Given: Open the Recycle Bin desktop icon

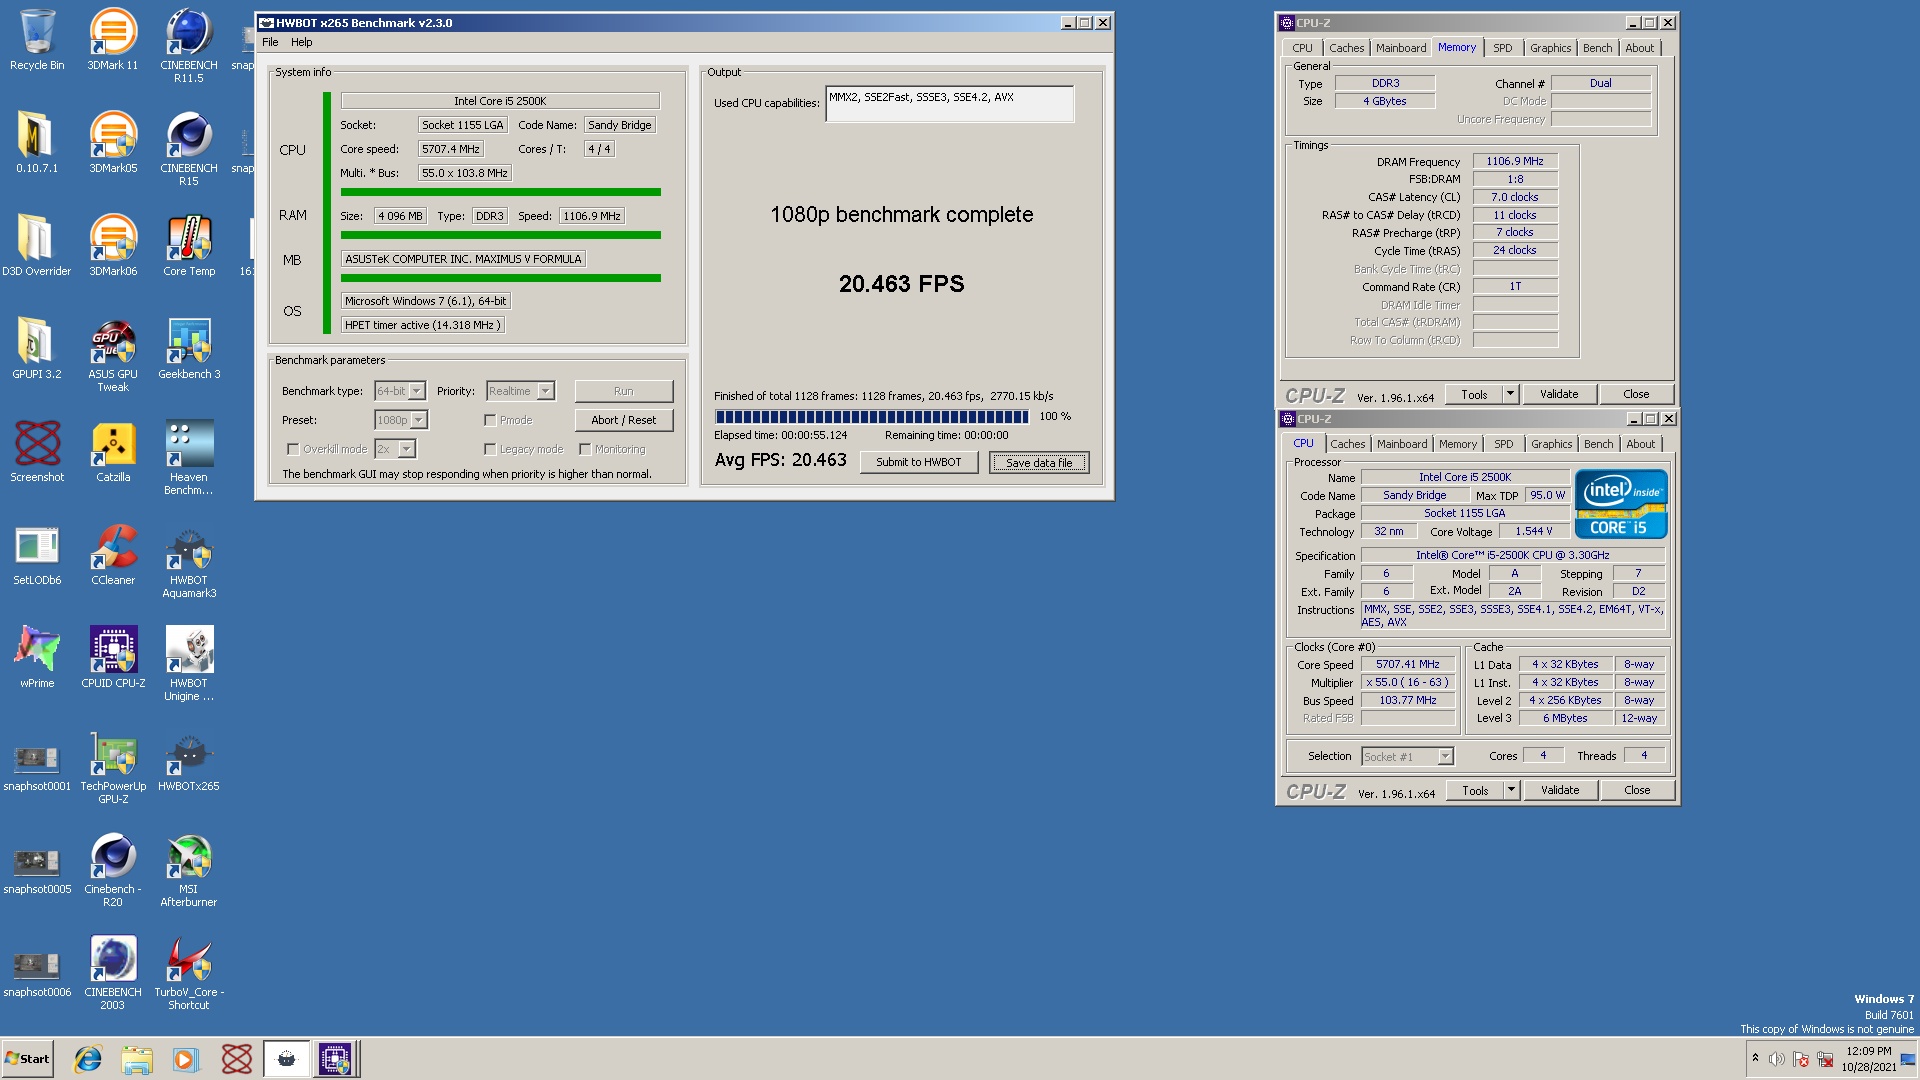Looking at the screenshot, I should pyautogui.click(x=37, y=40).
